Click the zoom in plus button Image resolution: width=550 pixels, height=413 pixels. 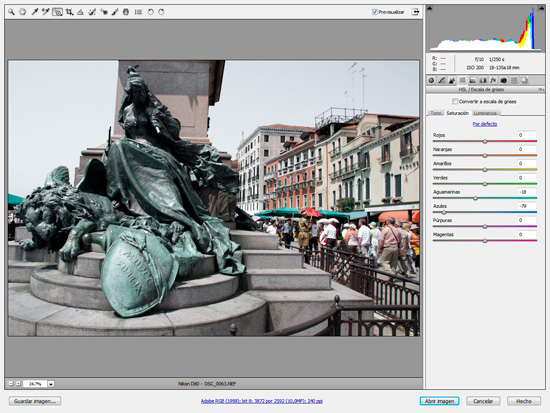coord(18,384)
